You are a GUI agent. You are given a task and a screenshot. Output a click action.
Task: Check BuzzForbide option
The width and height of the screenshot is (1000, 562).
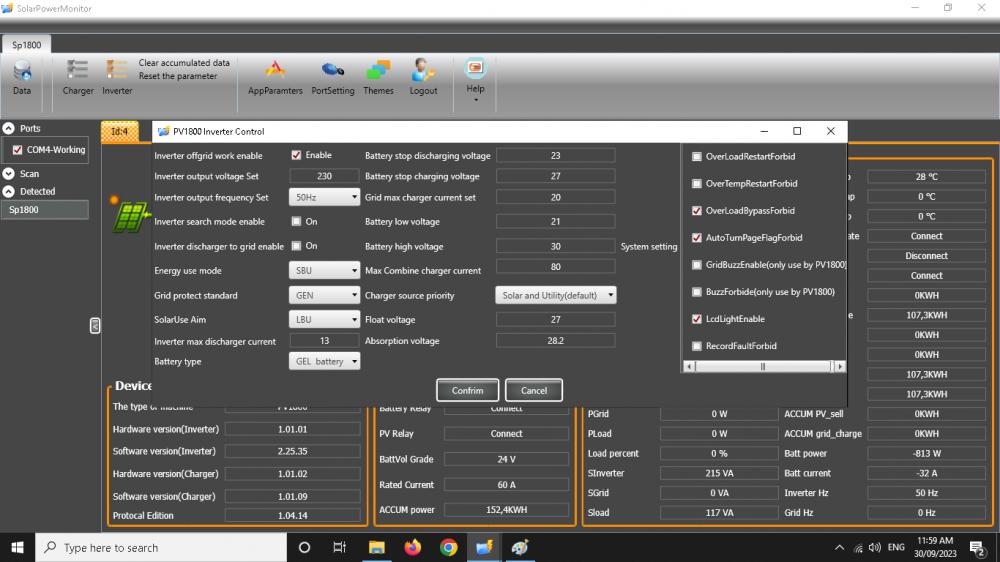(696, 292)
